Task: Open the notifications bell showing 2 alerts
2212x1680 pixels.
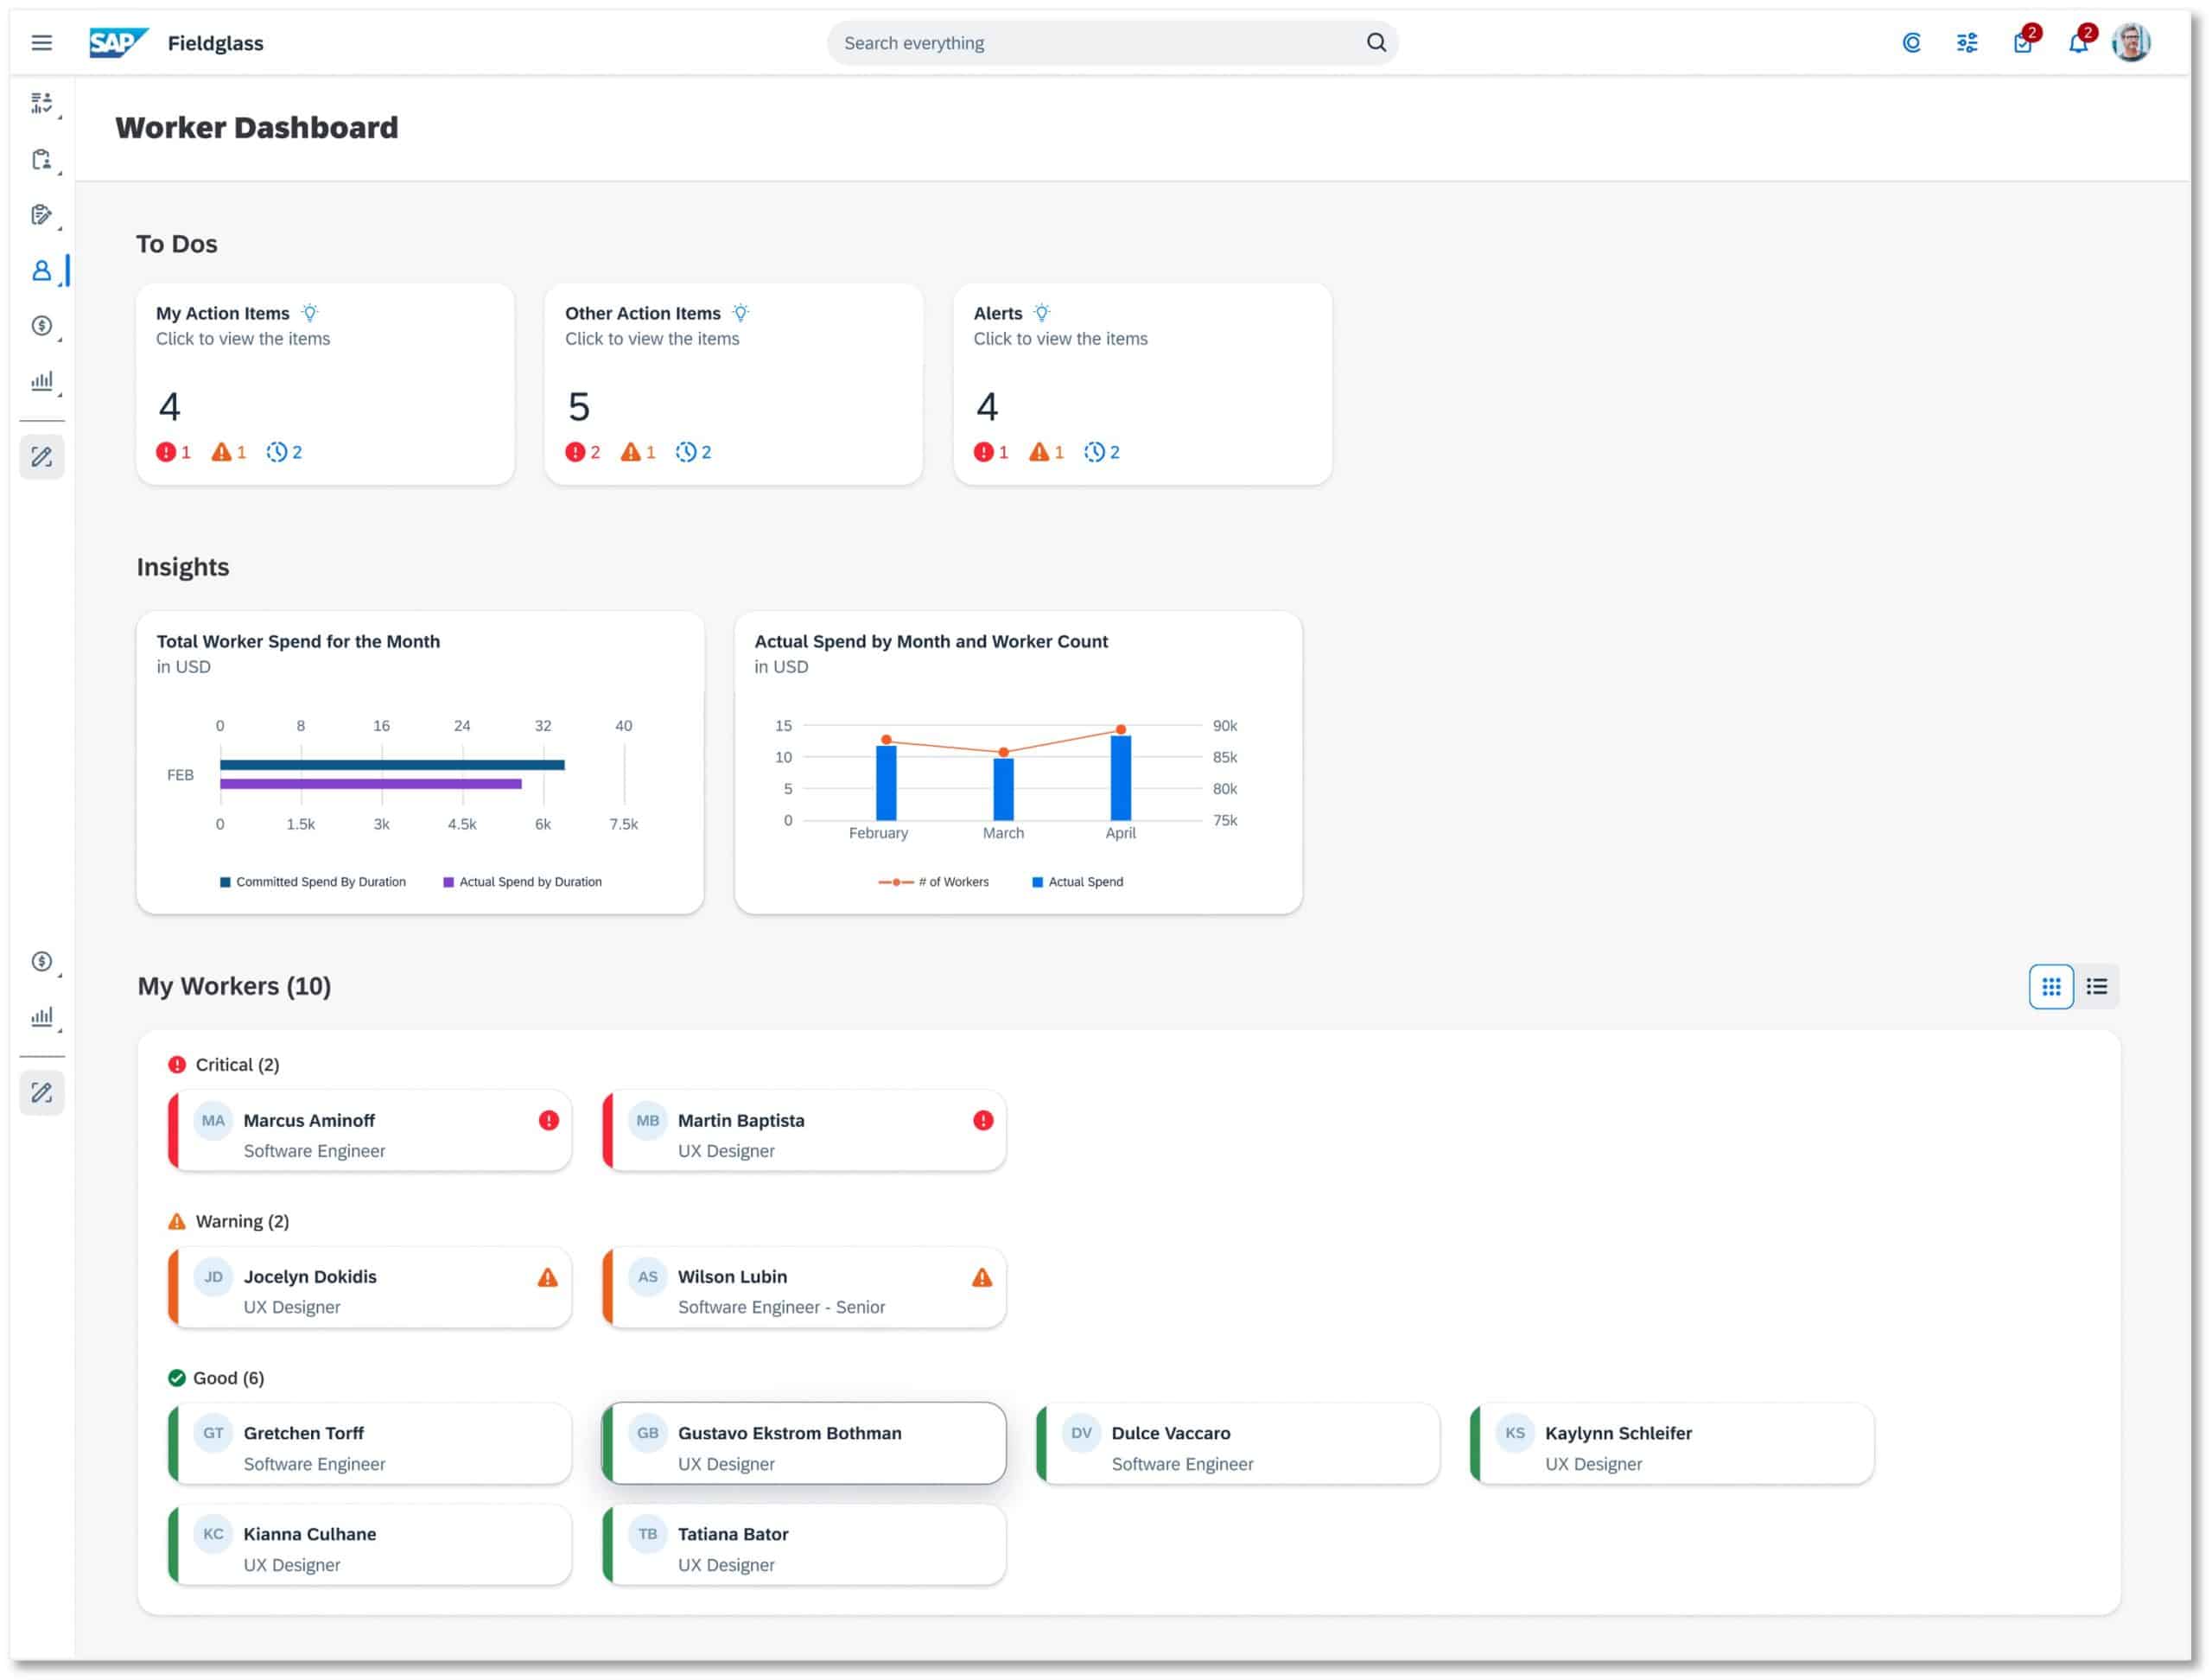Action: click(2078, 42)
